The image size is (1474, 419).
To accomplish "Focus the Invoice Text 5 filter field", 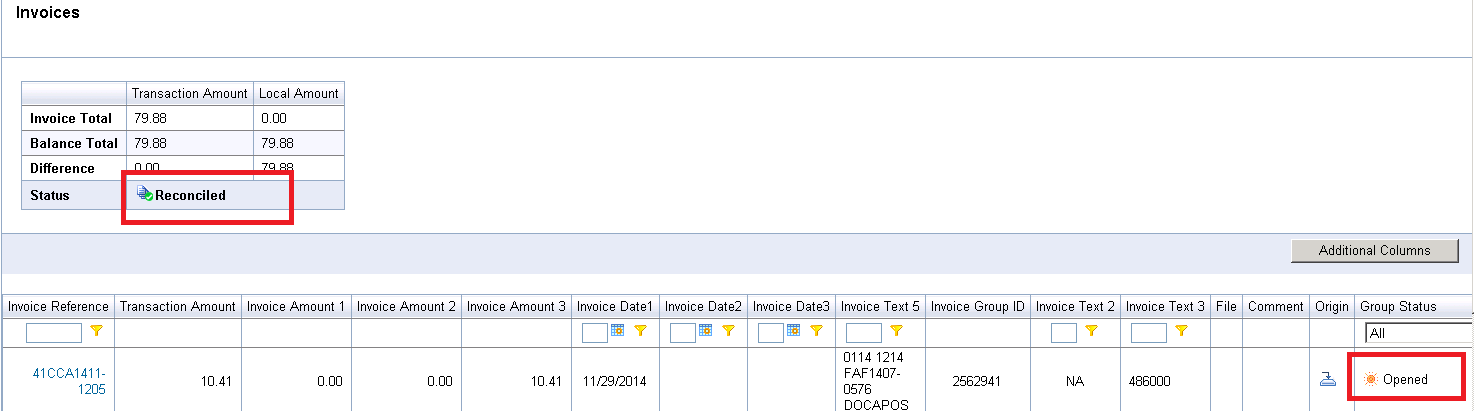I will point(864,333).
